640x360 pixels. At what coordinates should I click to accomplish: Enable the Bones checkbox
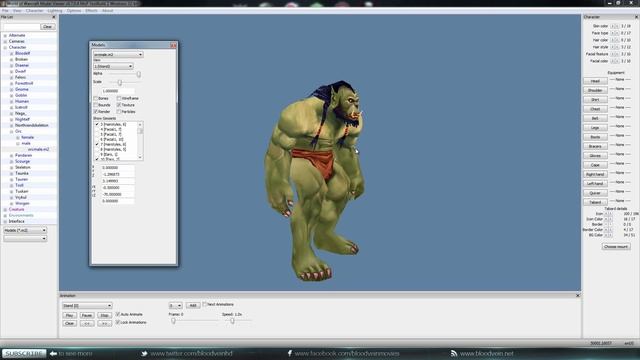coord(96,98)
